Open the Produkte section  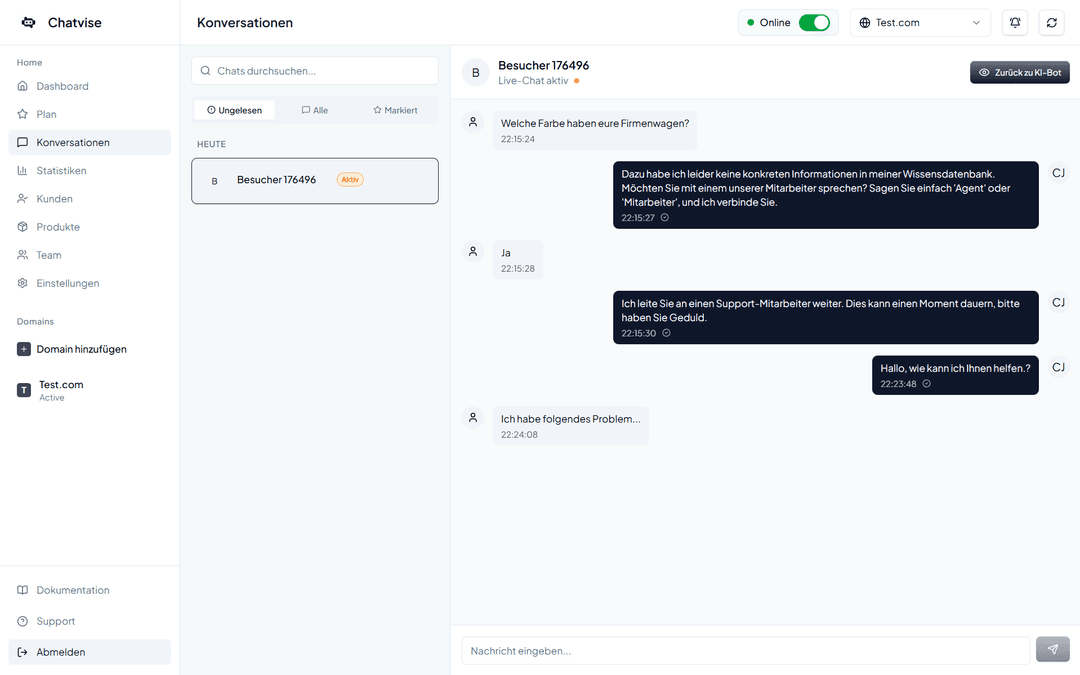pyautogui.click(x=57, y=226)
